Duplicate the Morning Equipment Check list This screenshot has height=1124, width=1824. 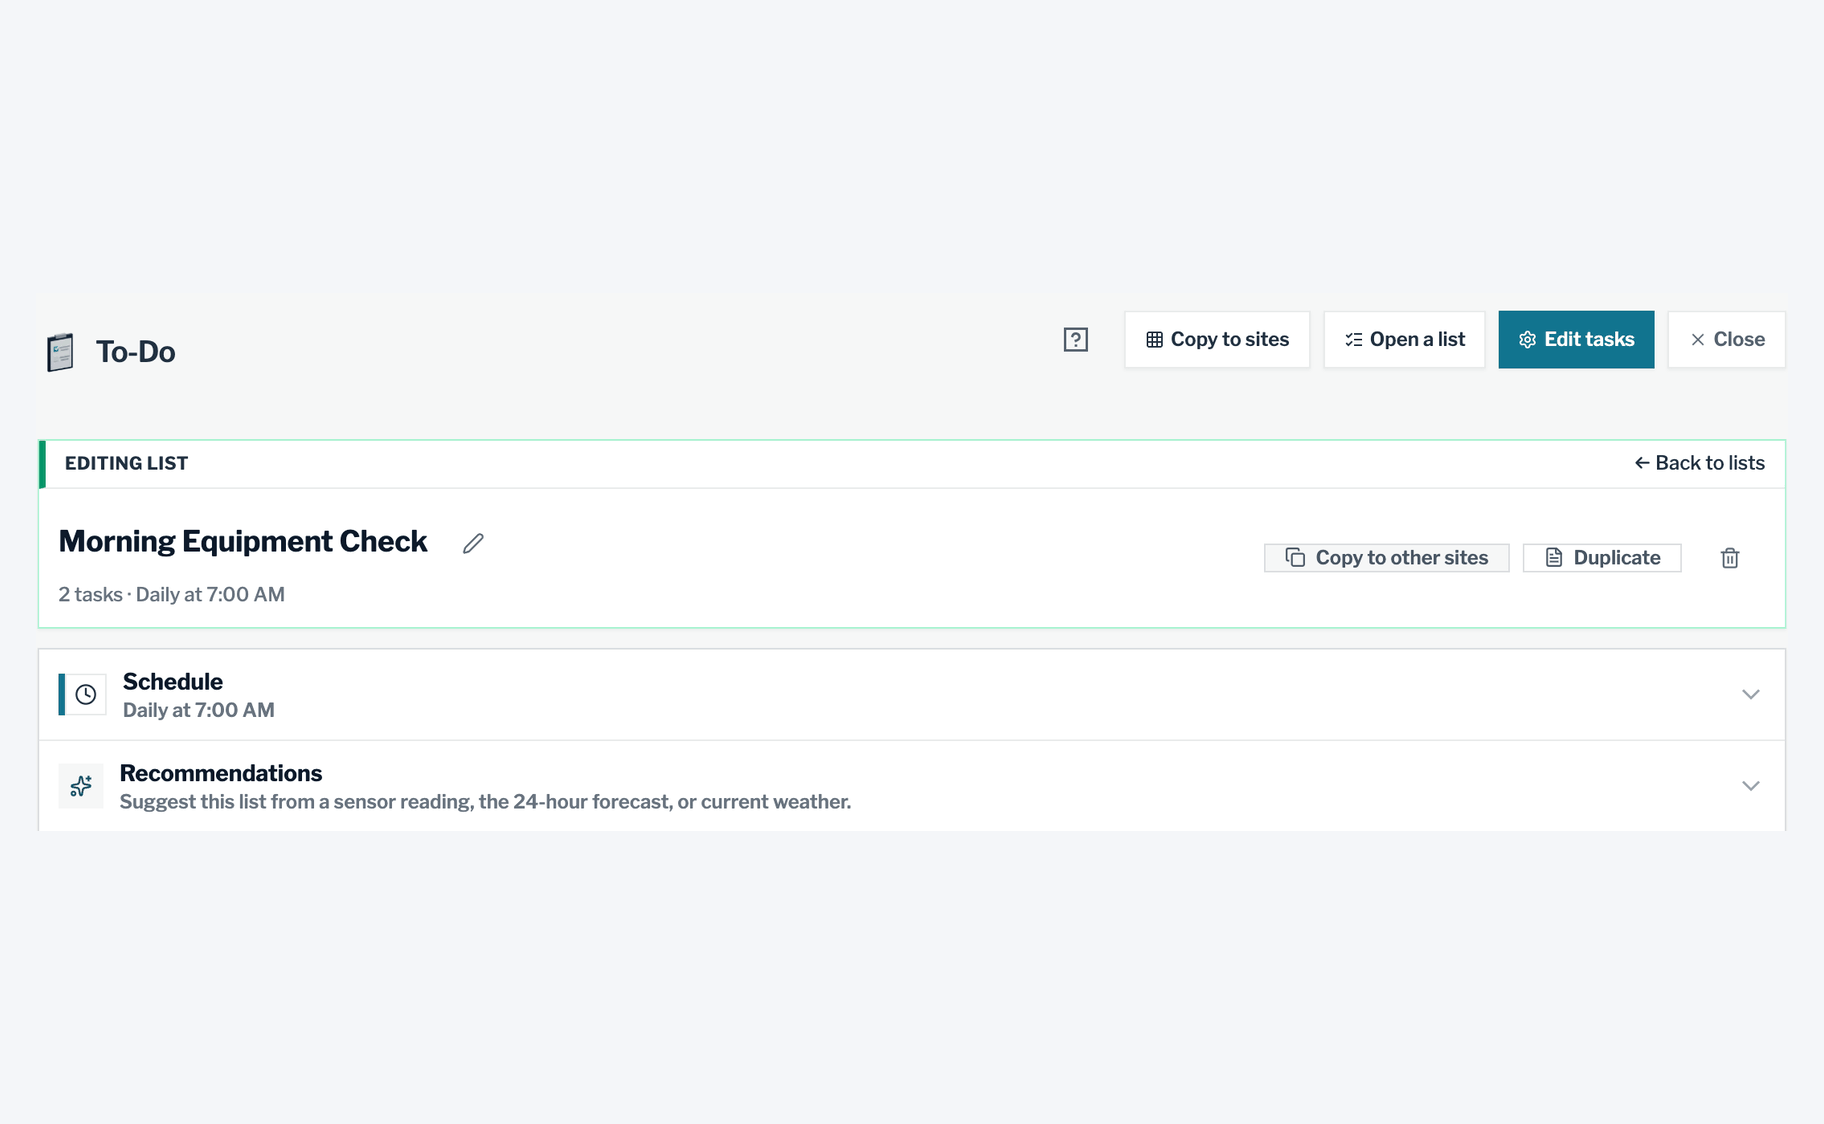(x=1602, y=558)
